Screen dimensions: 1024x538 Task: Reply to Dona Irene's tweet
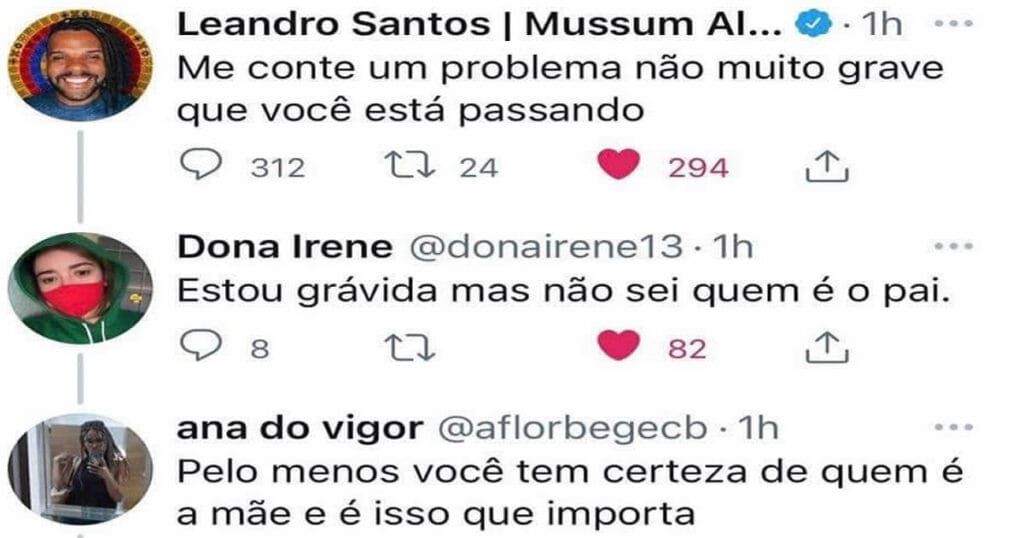200,345
